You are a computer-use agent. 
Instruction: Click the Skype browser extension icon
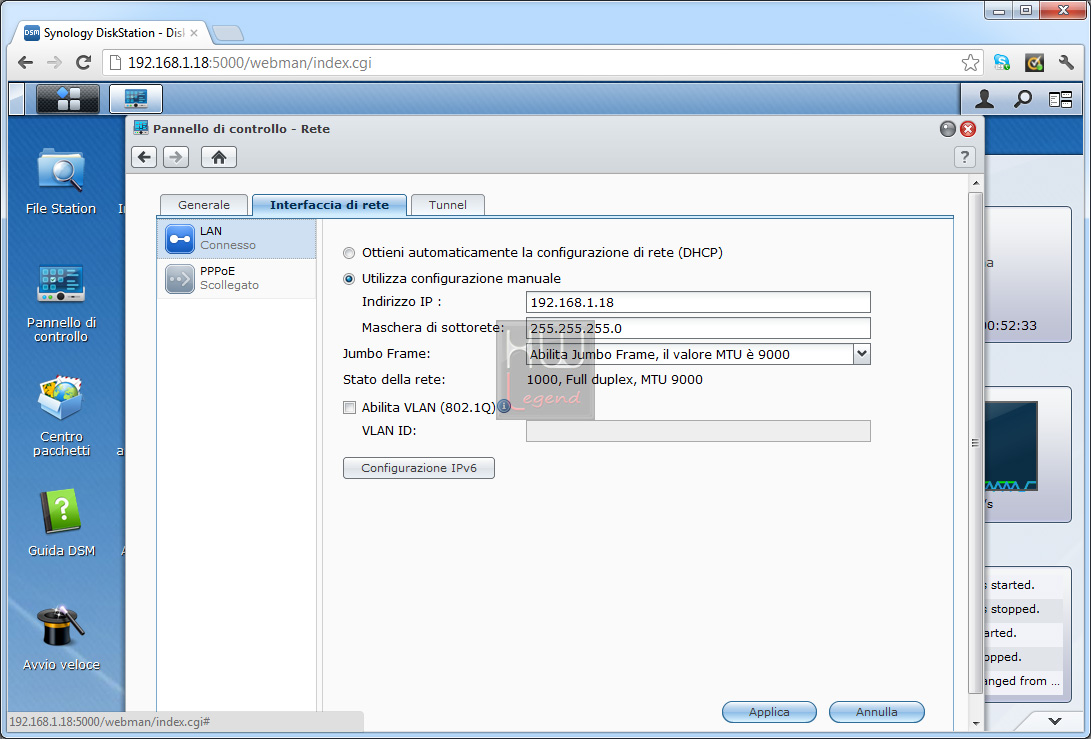(1002, 63)
